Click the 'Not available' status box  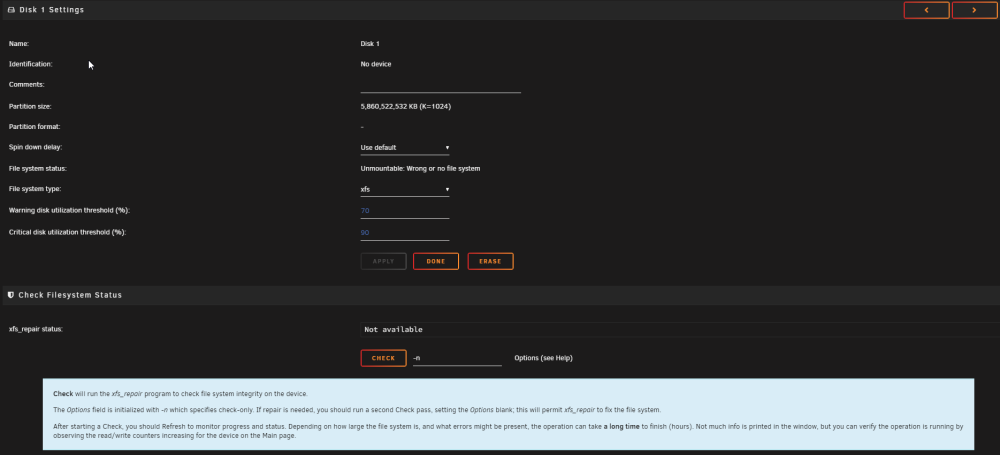click(x=680, y=330)
